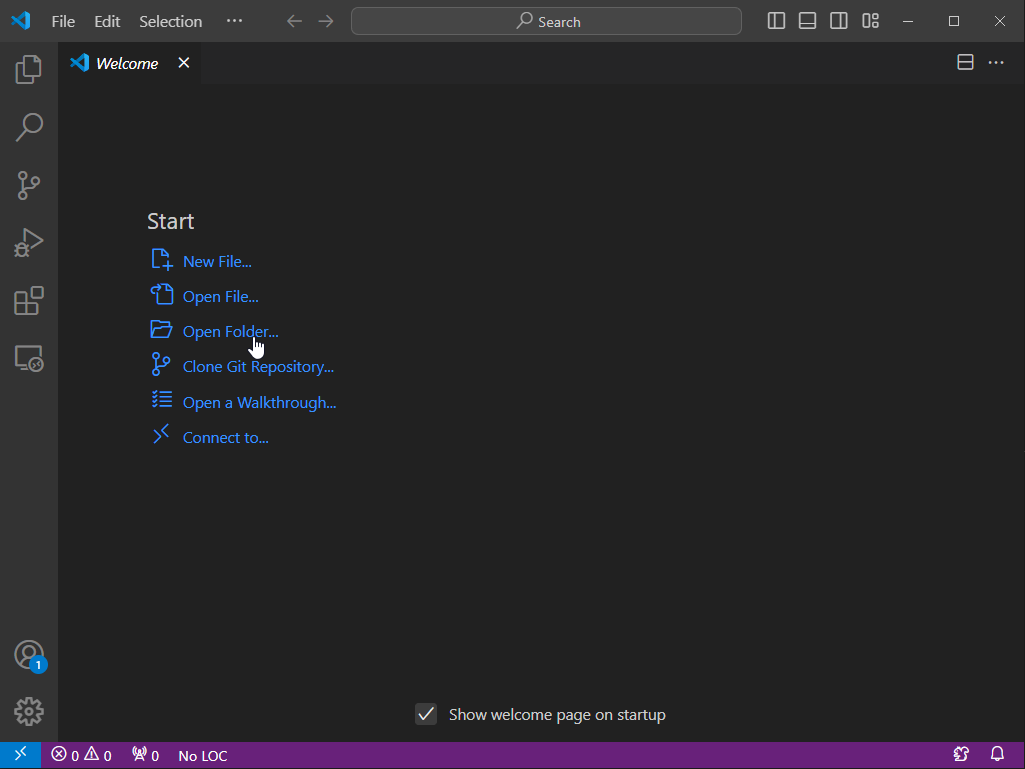Click the Clone Git Repository... link
Image resolution: width=1025 pixels, height=769 pixels.
(258, 367)
